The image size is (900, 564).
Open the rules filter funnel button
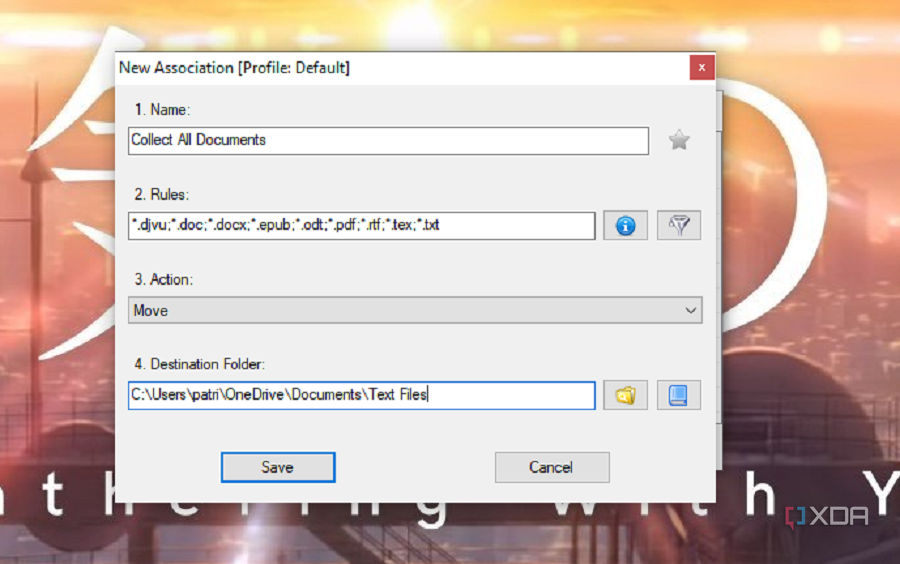(x=678, y=225)
